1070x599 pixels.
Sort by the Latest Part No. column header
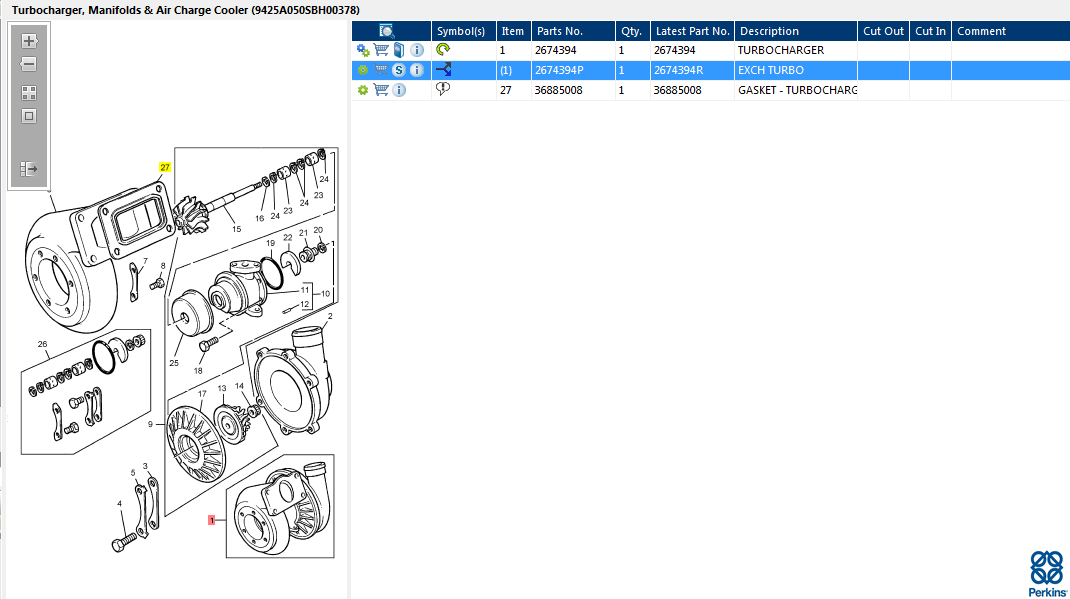tap(693, 31)
